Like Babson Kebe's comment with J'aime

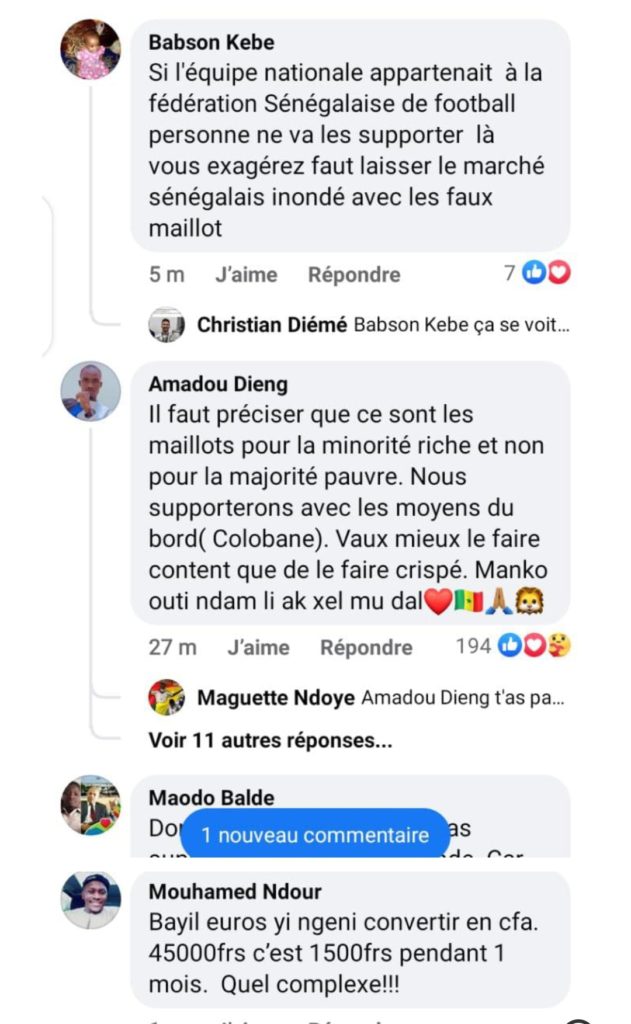pos(246,274)
